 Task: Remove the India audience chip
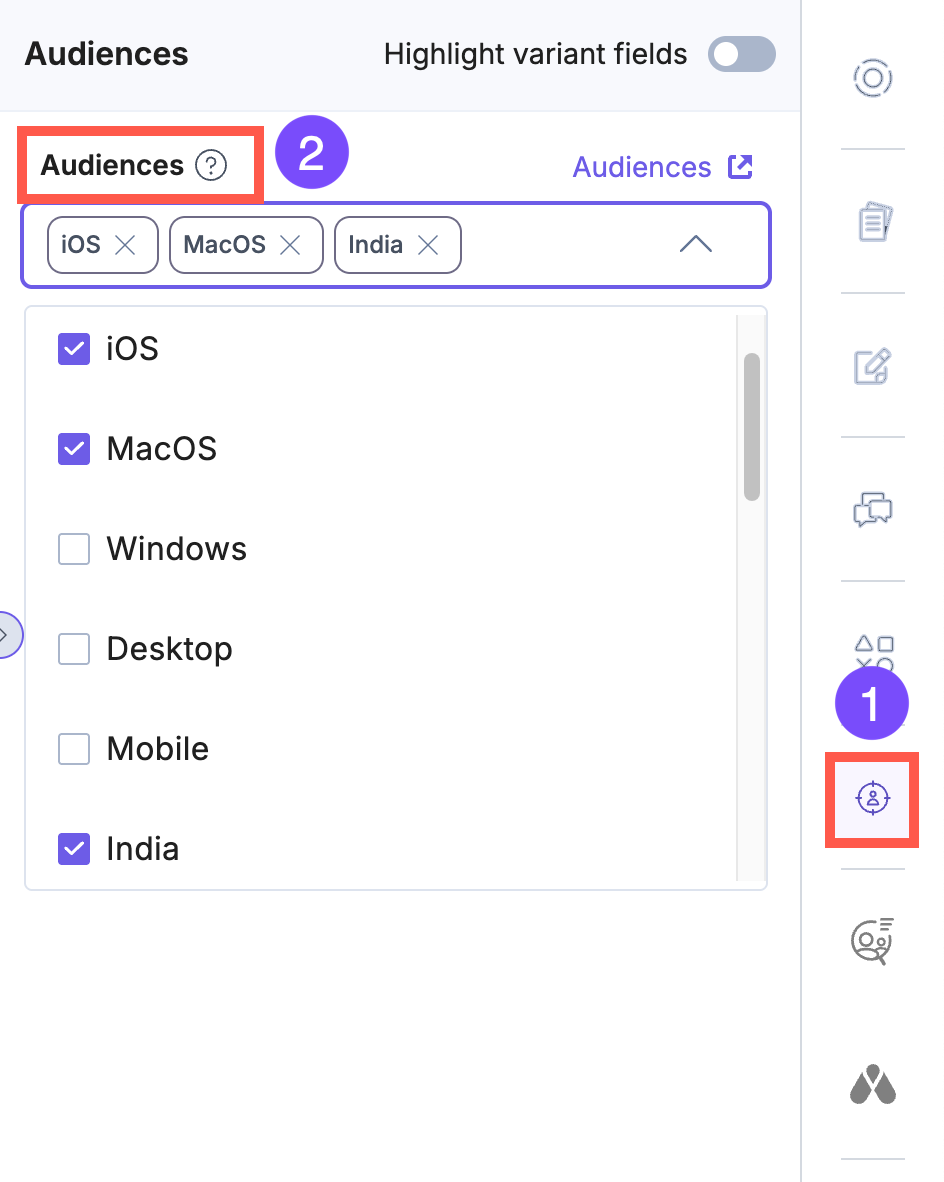point(428,245)
